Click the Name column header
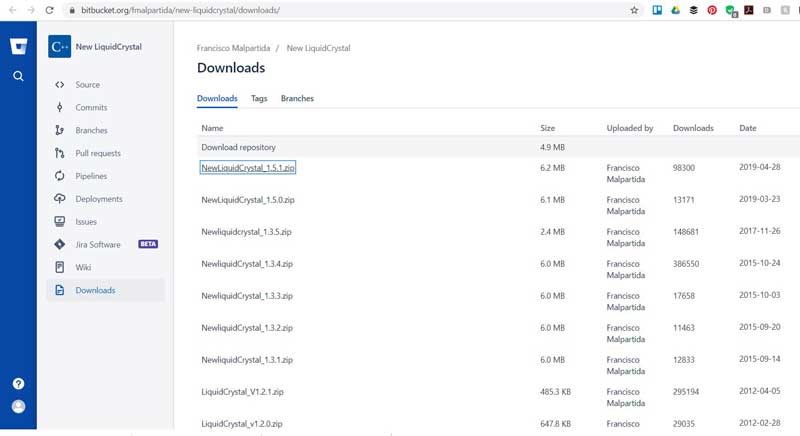Screen dimensions: 800x436 212,128
